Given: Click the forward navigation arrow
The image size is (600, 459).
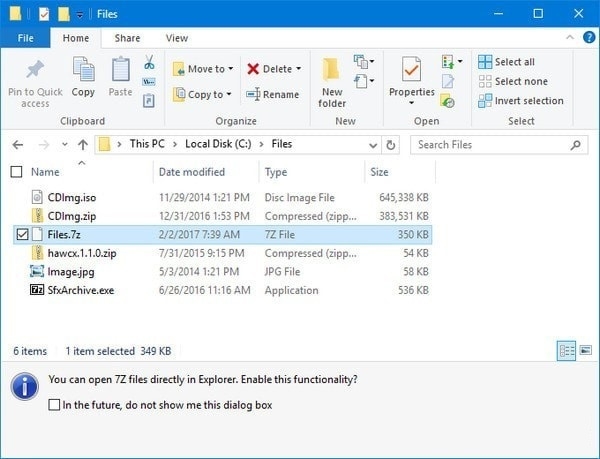Looking at the screenshot, I should (44, 145).
